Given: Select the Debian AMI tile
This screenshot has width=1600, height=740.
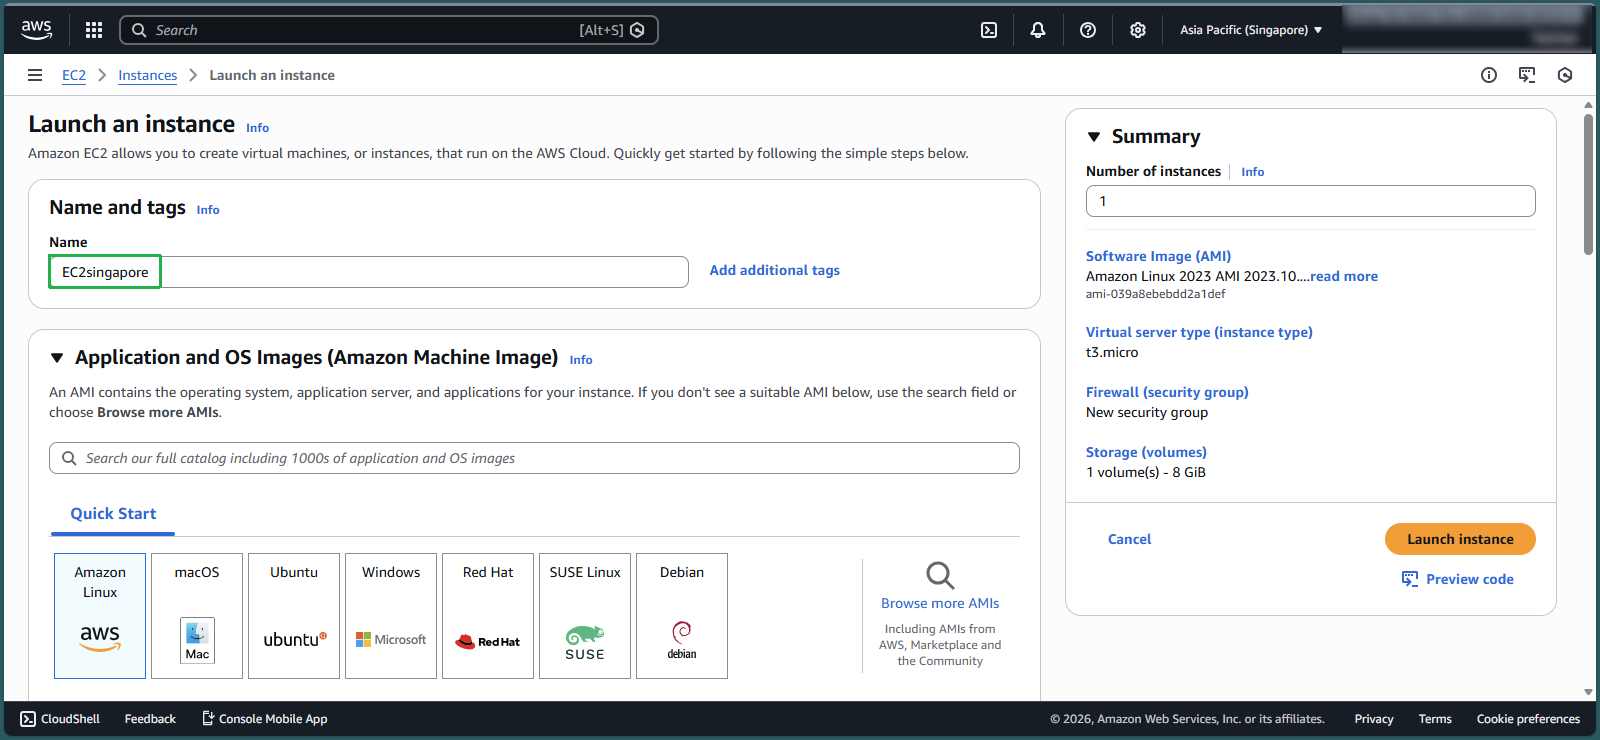Looking at the screenshot, I should click(682, 616).
